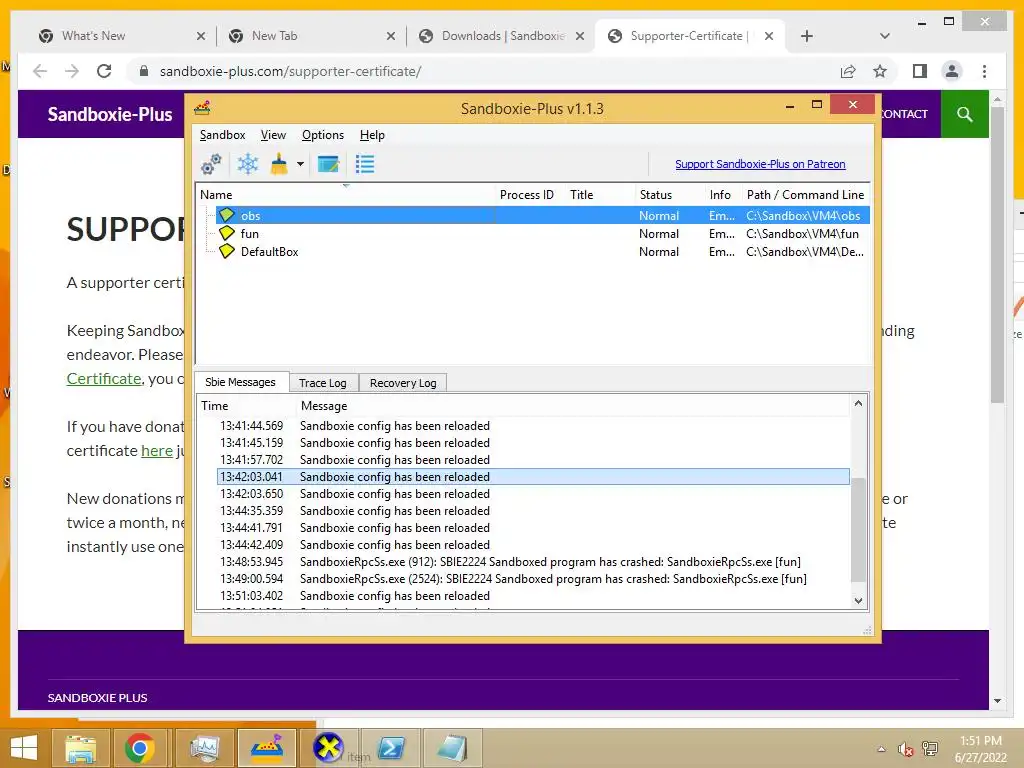The height and width of the screenshot is (768, 1024).
Task: Click path C:\Sandbox\VM4\fun cell
Action: tap(802, 233)
